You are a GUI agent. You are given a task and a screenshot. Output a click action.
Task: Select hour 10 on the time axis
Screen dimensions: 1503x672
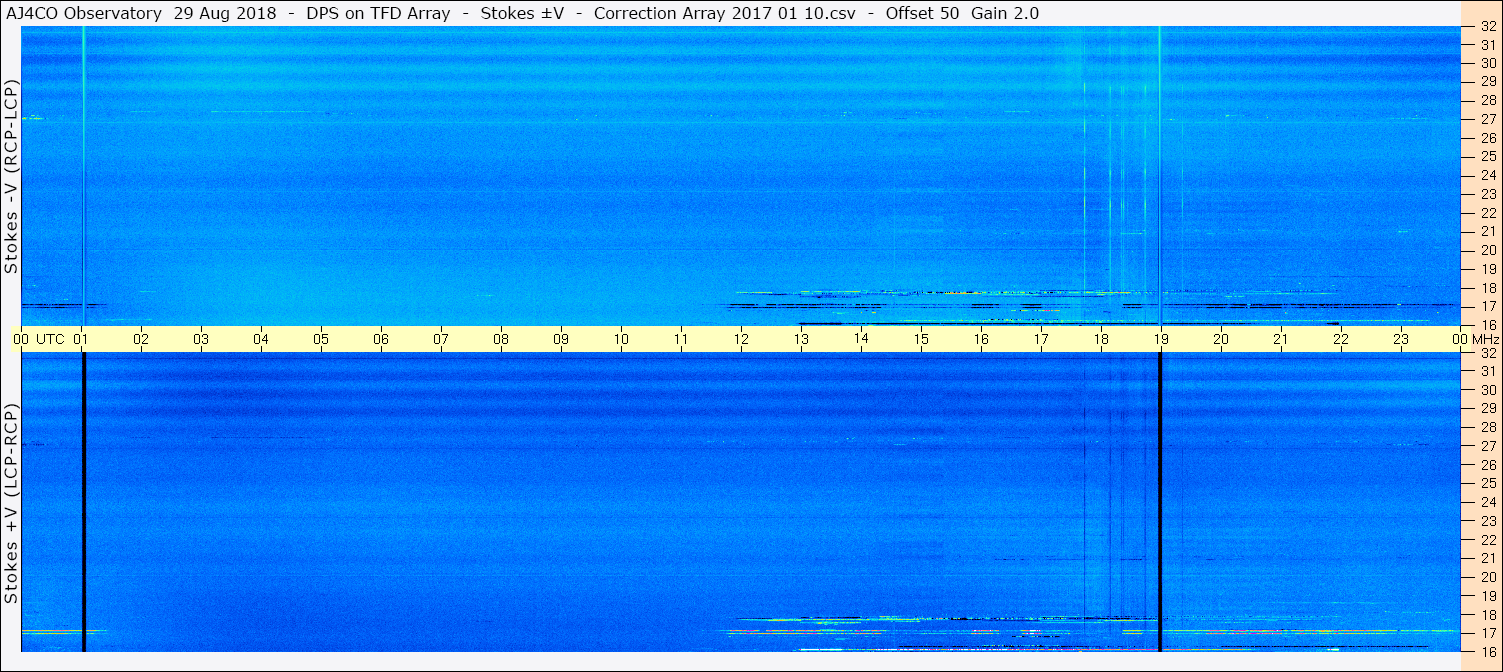(x=621, y=339)
